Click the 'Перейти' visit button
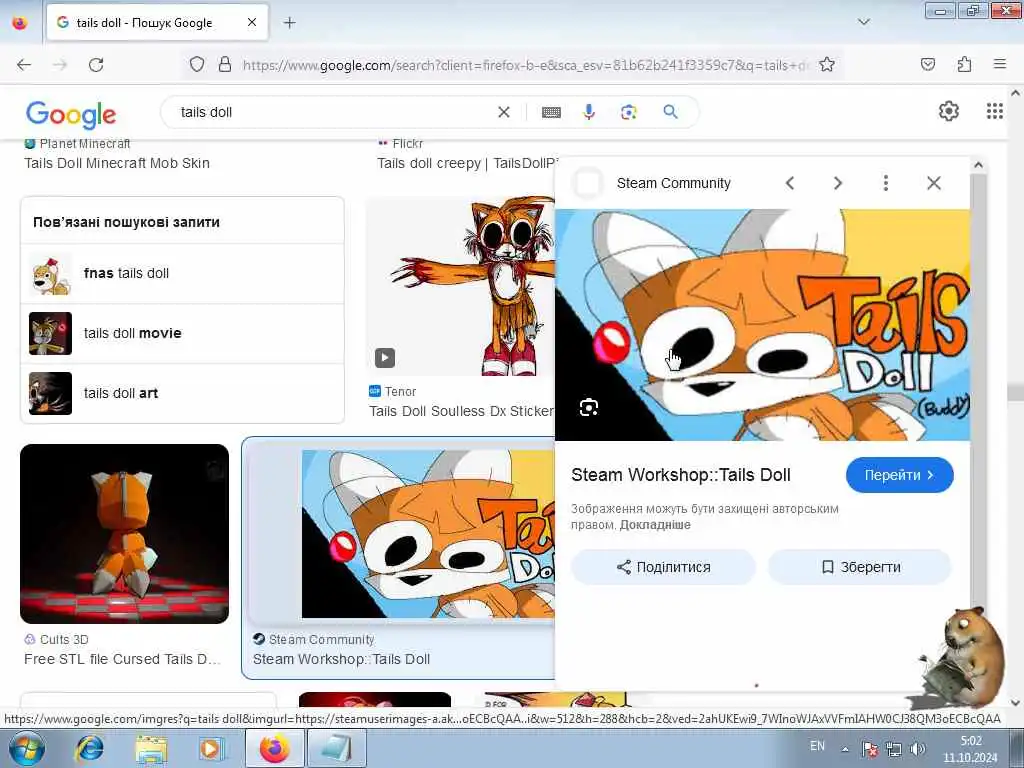 pos(899,475)
